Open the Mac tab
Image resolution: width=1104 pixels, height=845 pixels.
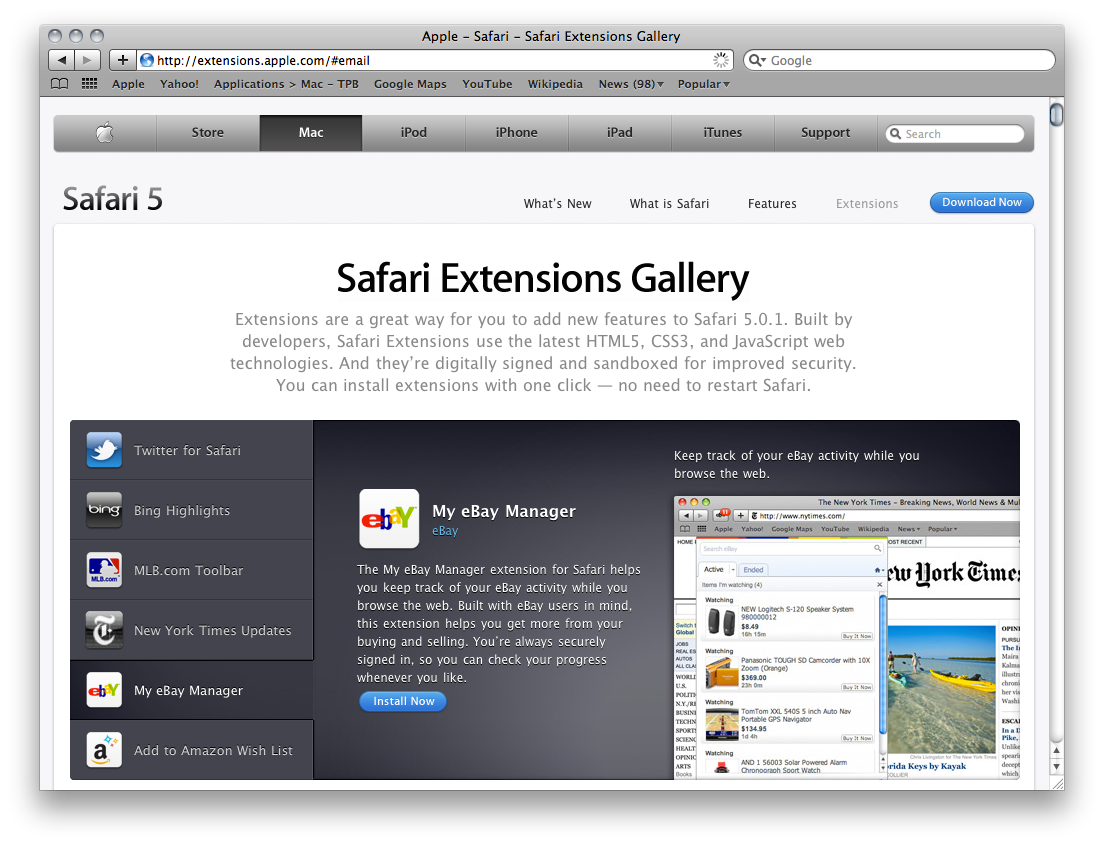pyautogui.click(x=310, y=132)
